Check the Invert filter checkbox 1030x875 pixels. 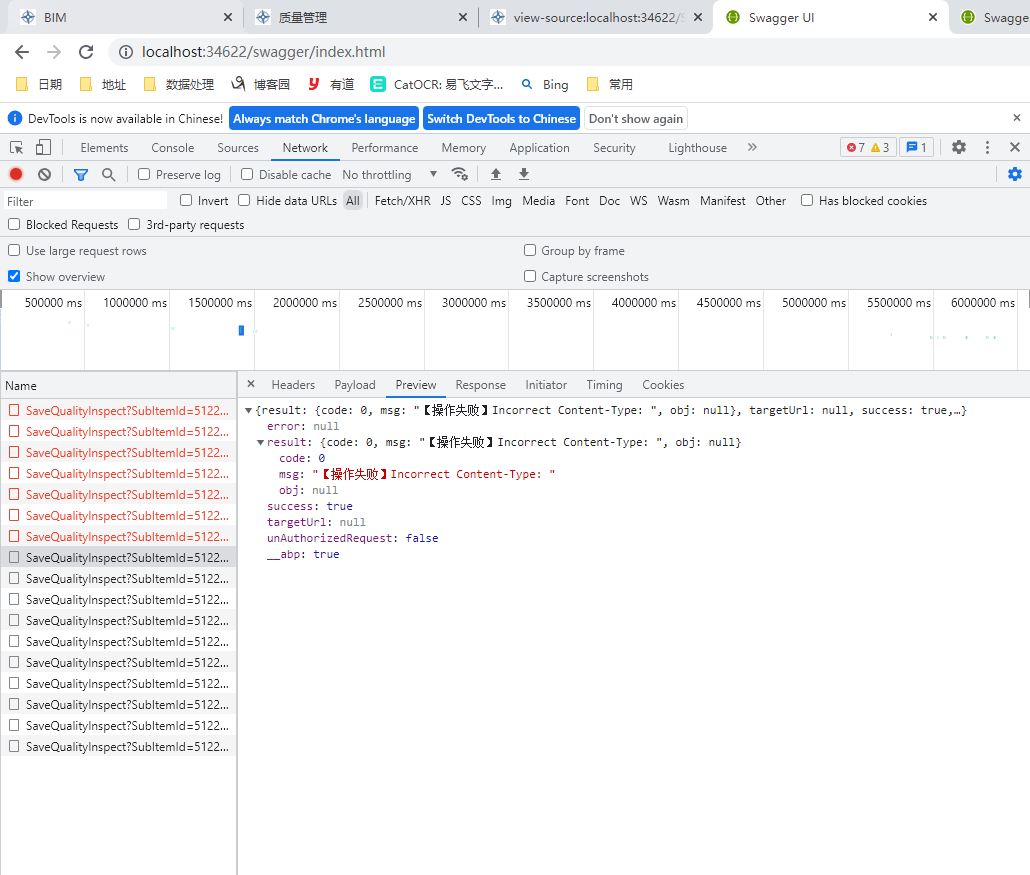pos(186,200)
